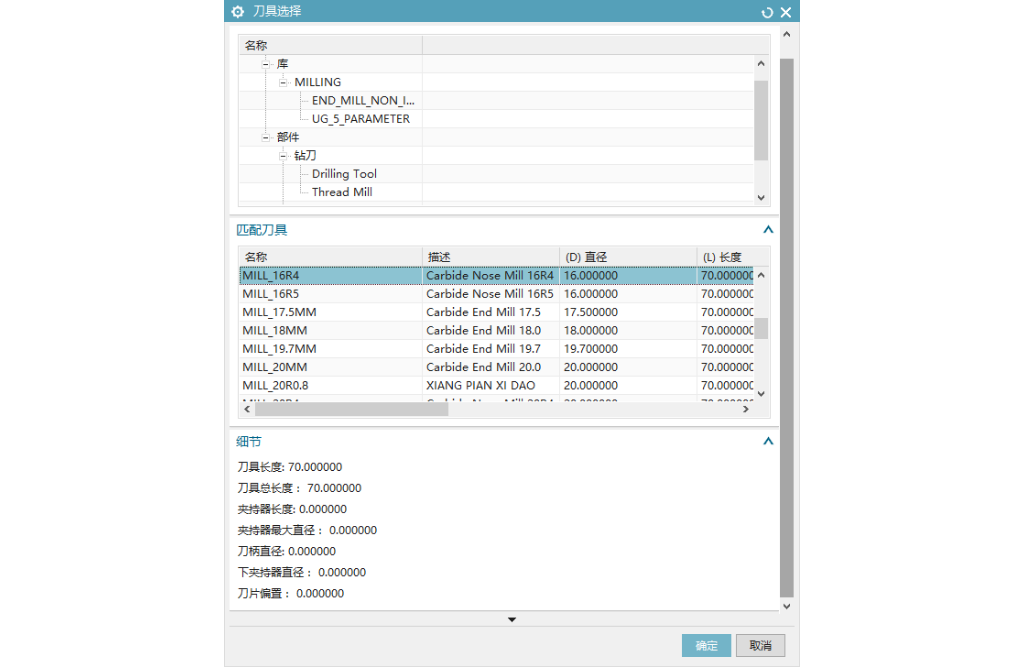Click the gear settings icon in title bar

click(237, 12)
